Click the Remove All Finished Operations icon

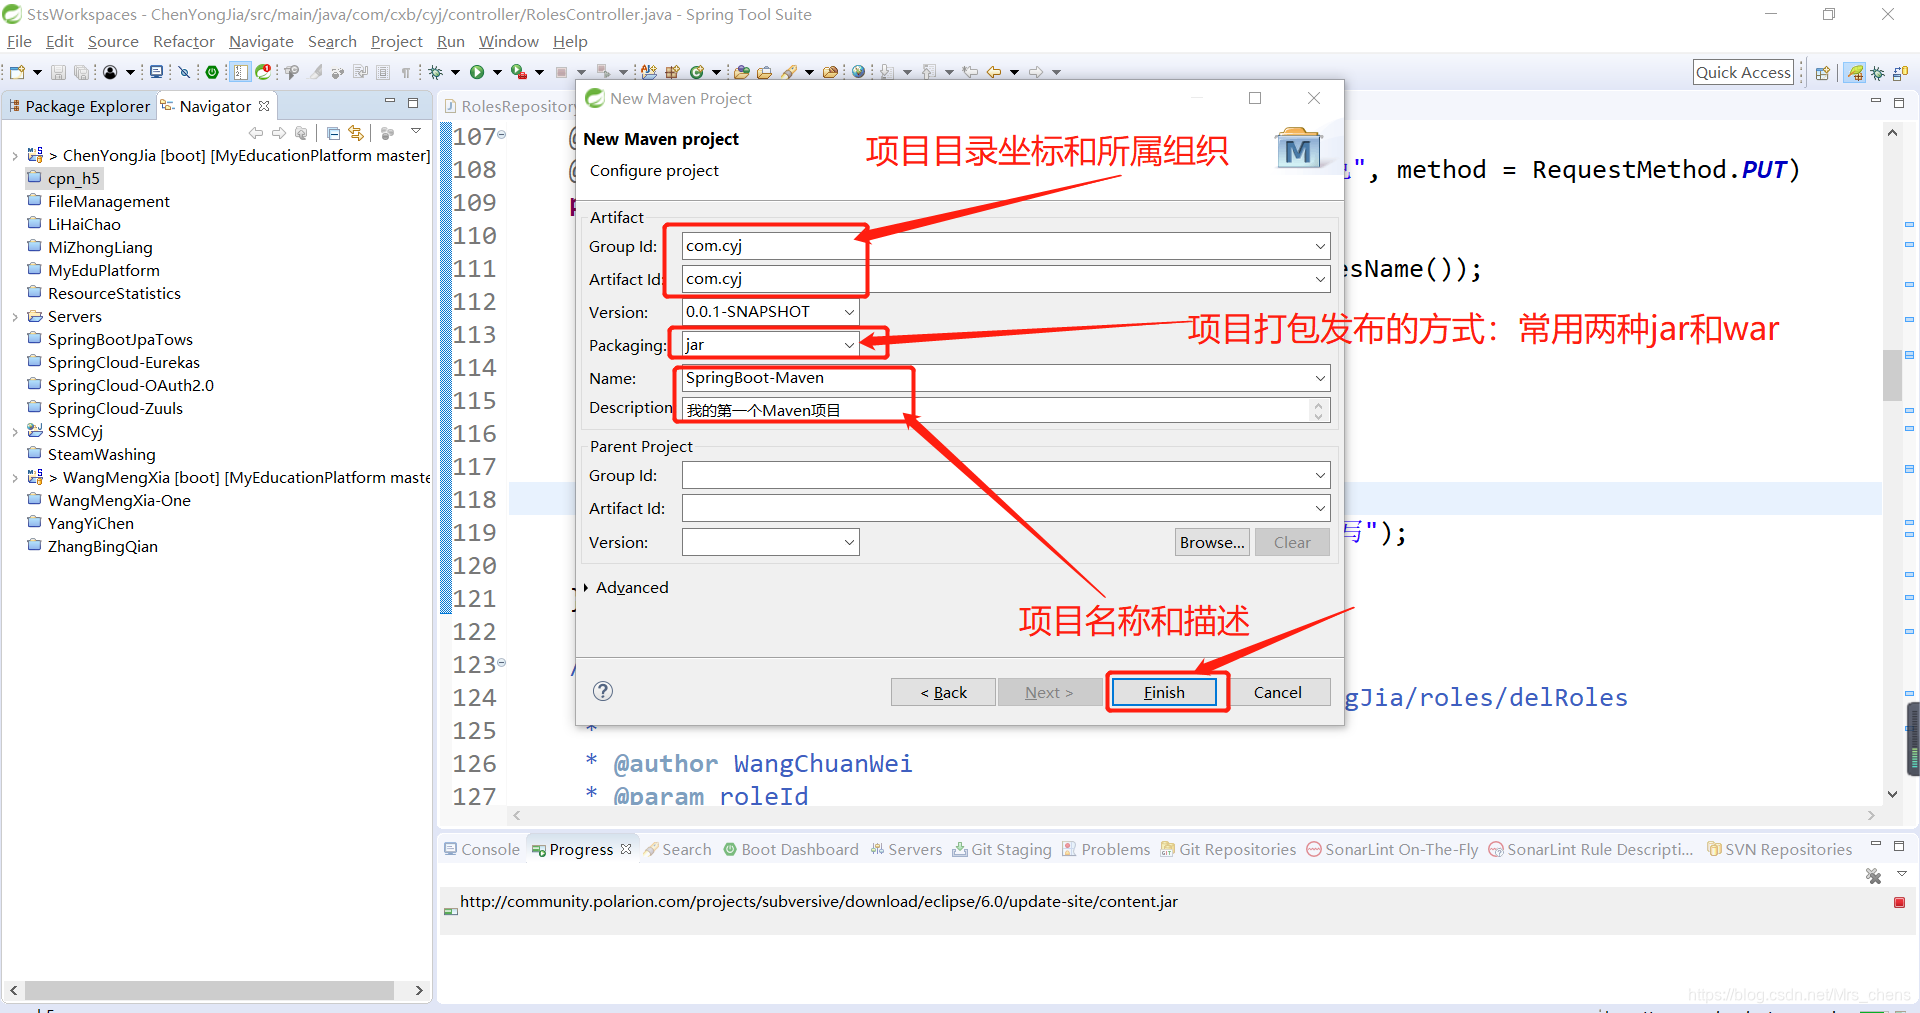(x=1873, y=876)
